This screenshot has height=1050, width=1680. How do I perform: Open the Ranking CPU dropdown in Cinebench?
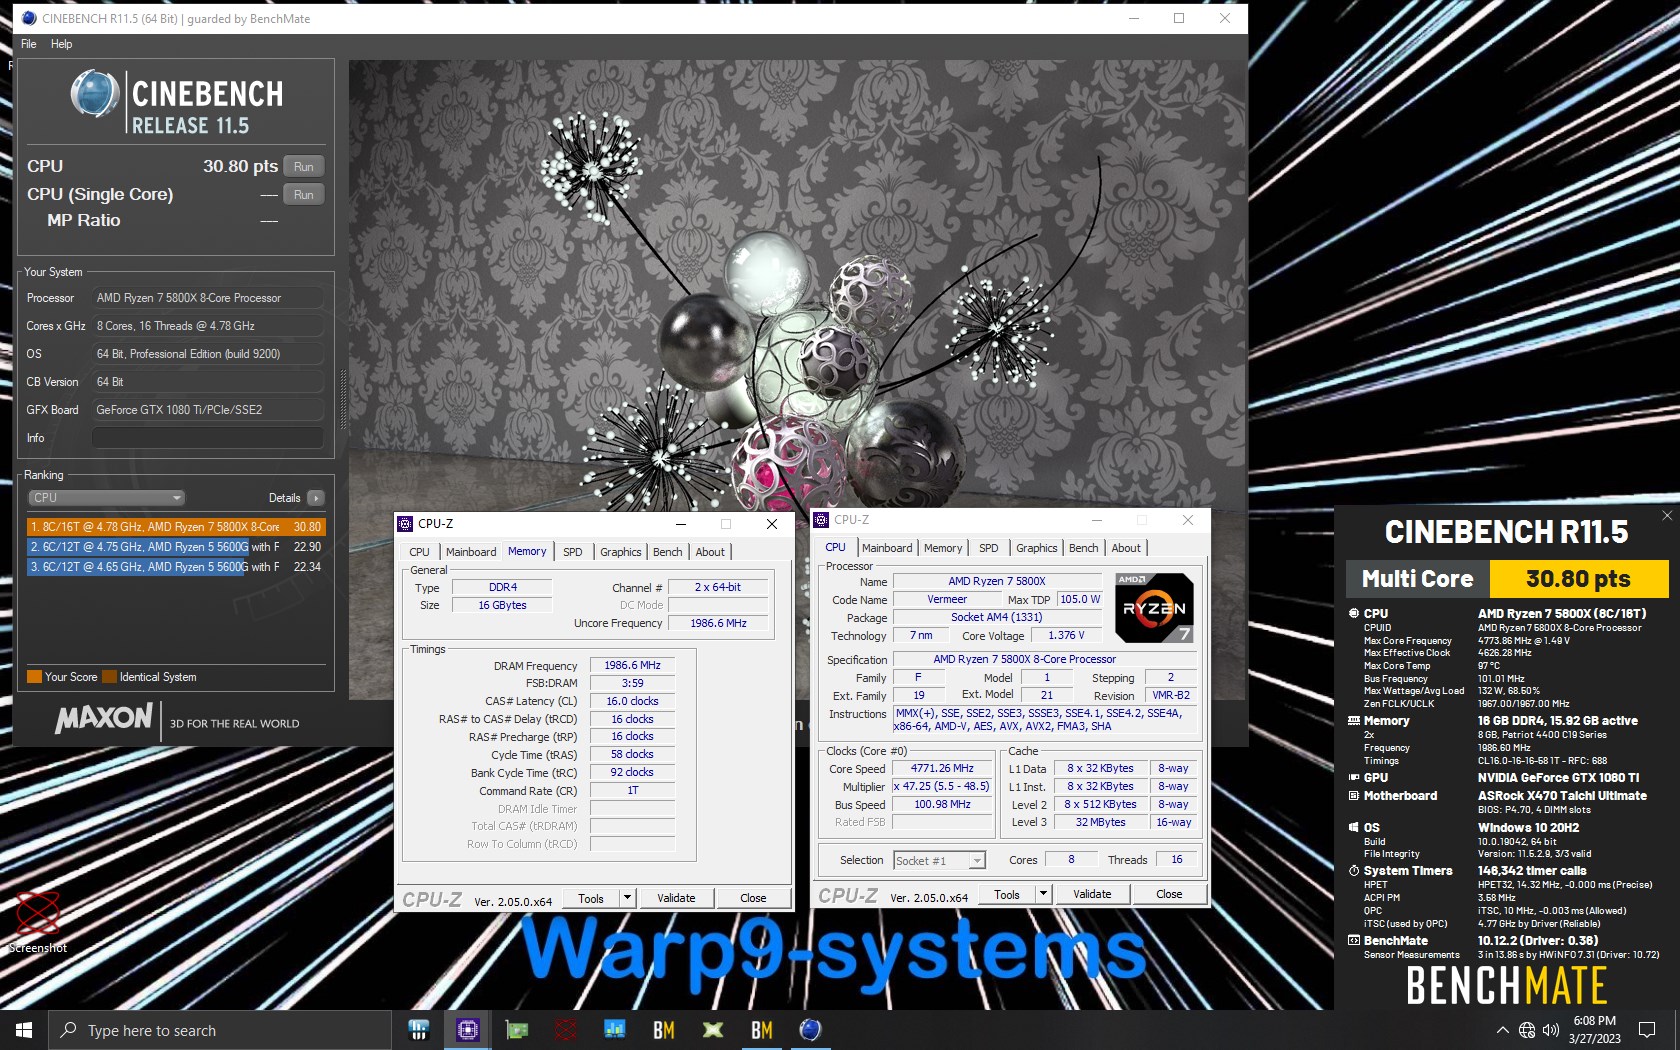click(106, 498)
